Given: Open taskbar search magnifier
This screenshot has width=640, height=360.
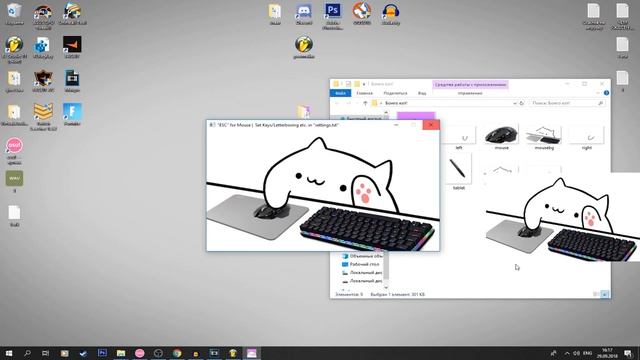Looking at the screenshot, I should pos(27,353).
